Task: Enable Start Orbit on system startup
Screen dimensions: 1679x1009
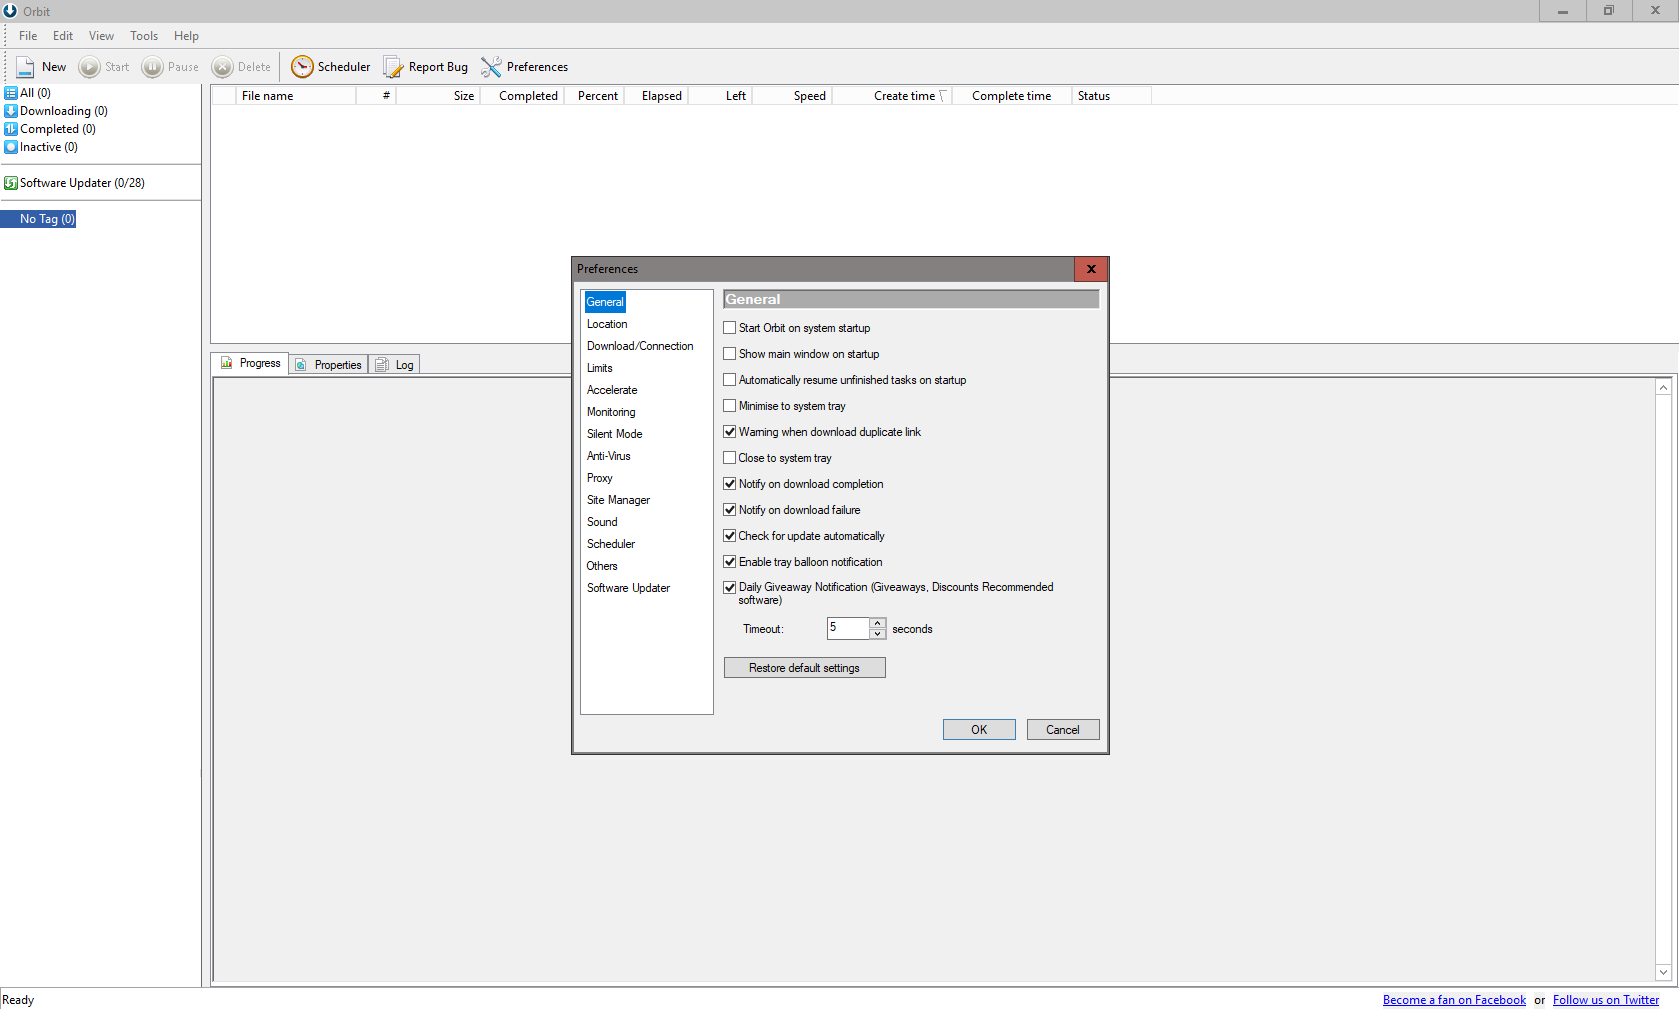Action: pos(730,328)
